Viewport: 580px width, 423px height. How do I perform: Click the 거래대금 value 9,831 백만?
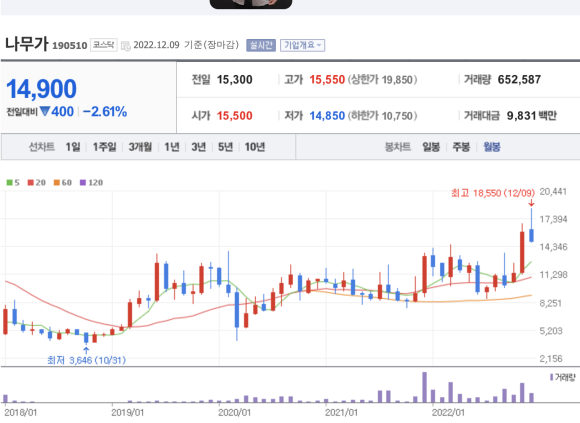pos(532,116)
